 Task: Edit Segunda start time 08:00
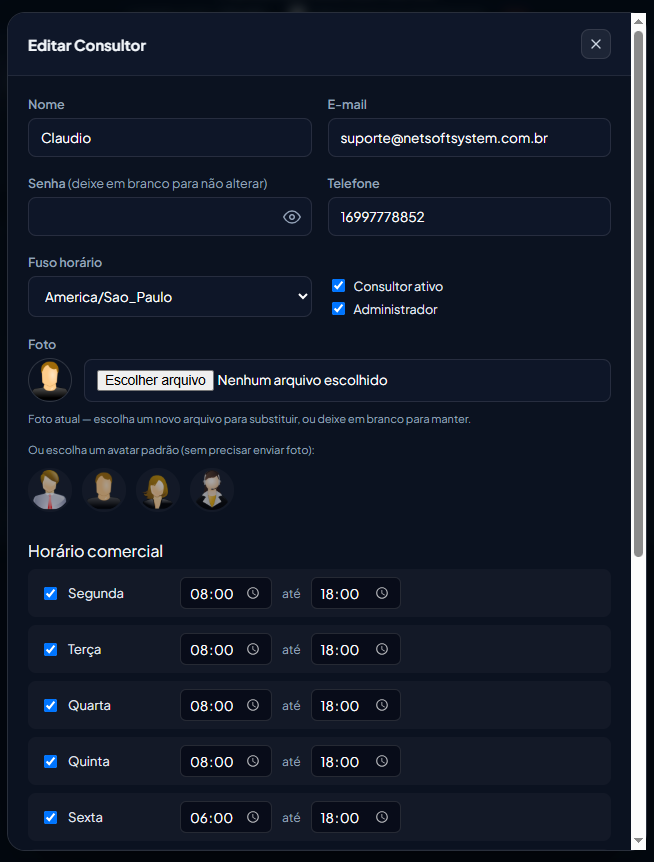coord(226,594)
